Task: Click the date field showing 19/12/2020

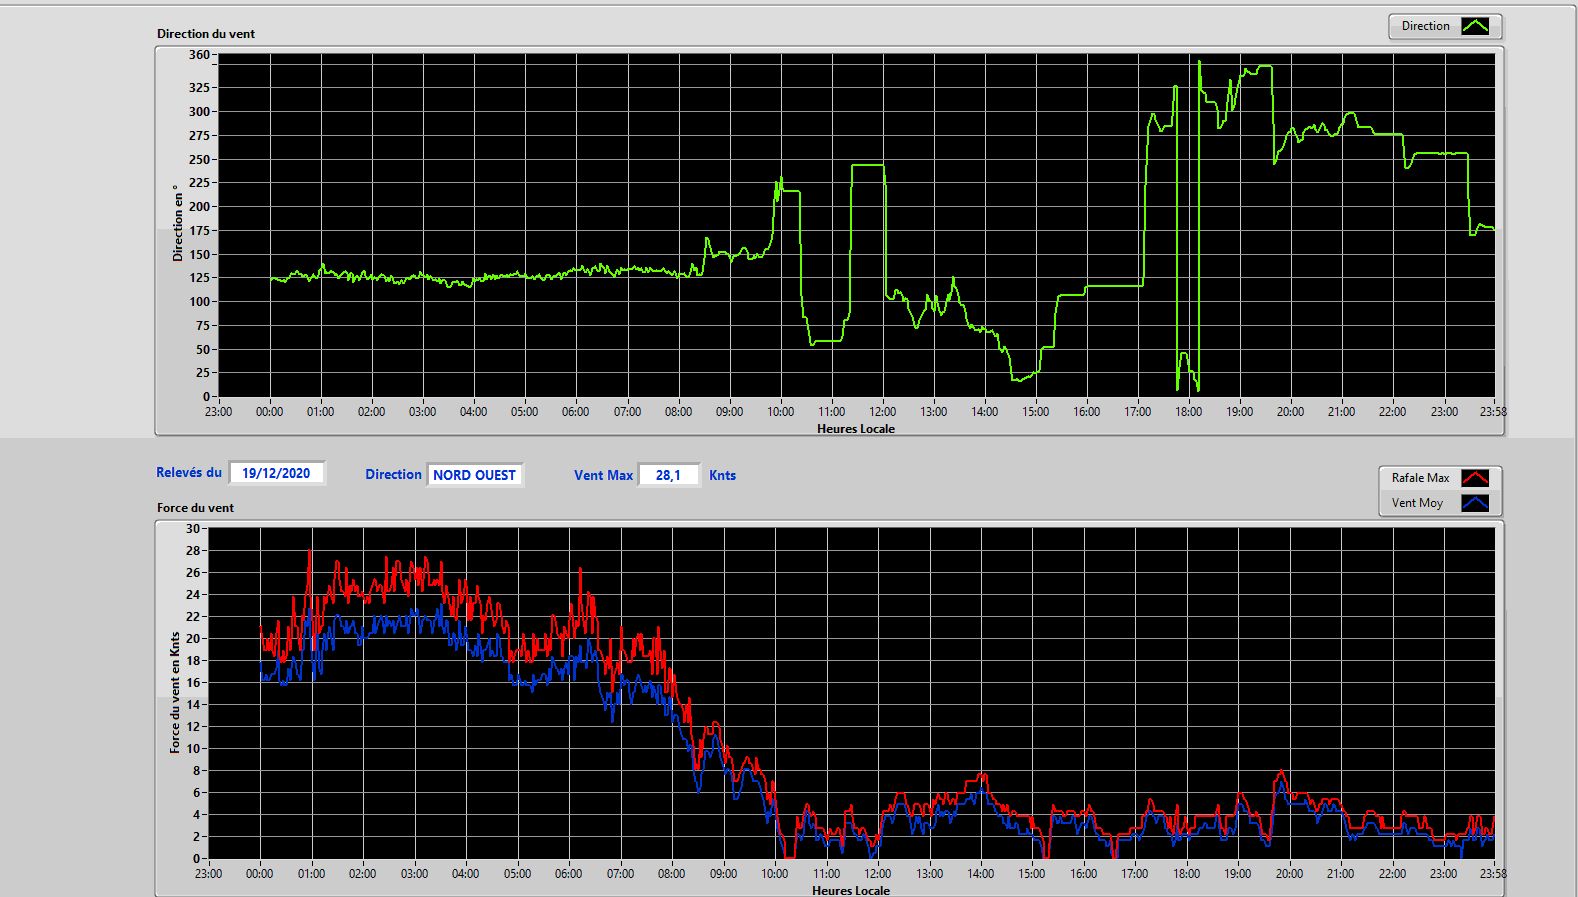Action: coord(277,473)
